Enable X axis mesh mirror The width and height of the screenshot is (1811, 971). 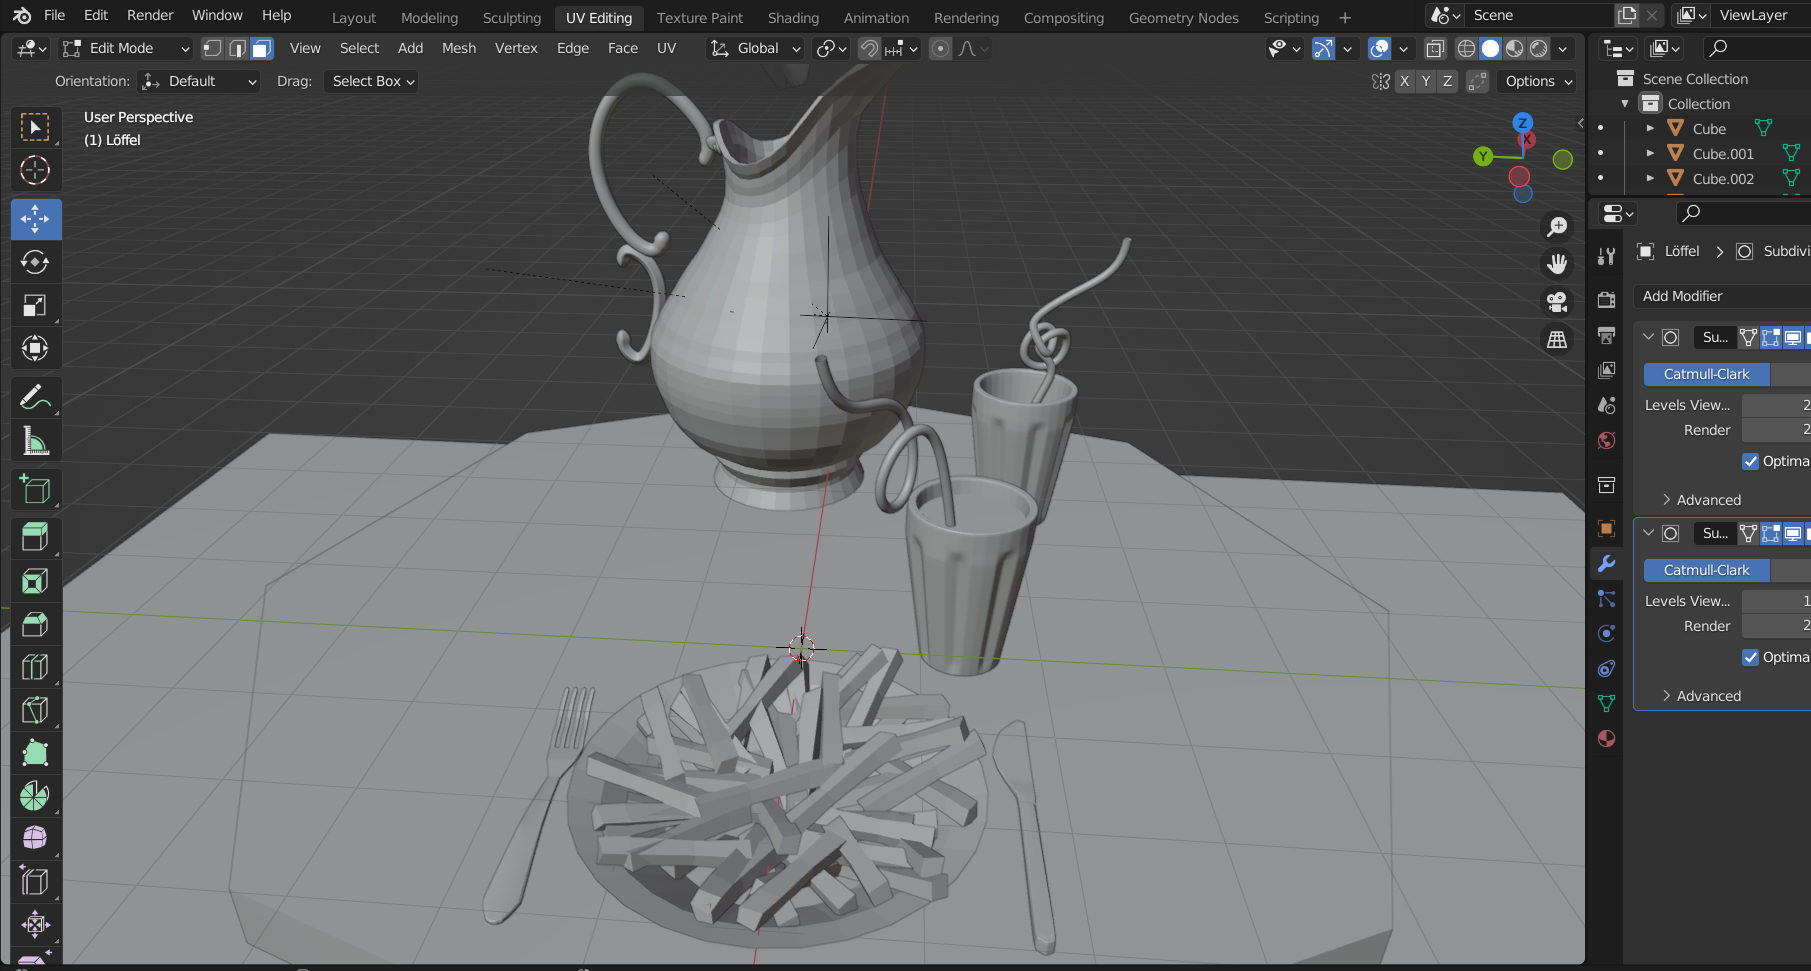(1405, 81)
